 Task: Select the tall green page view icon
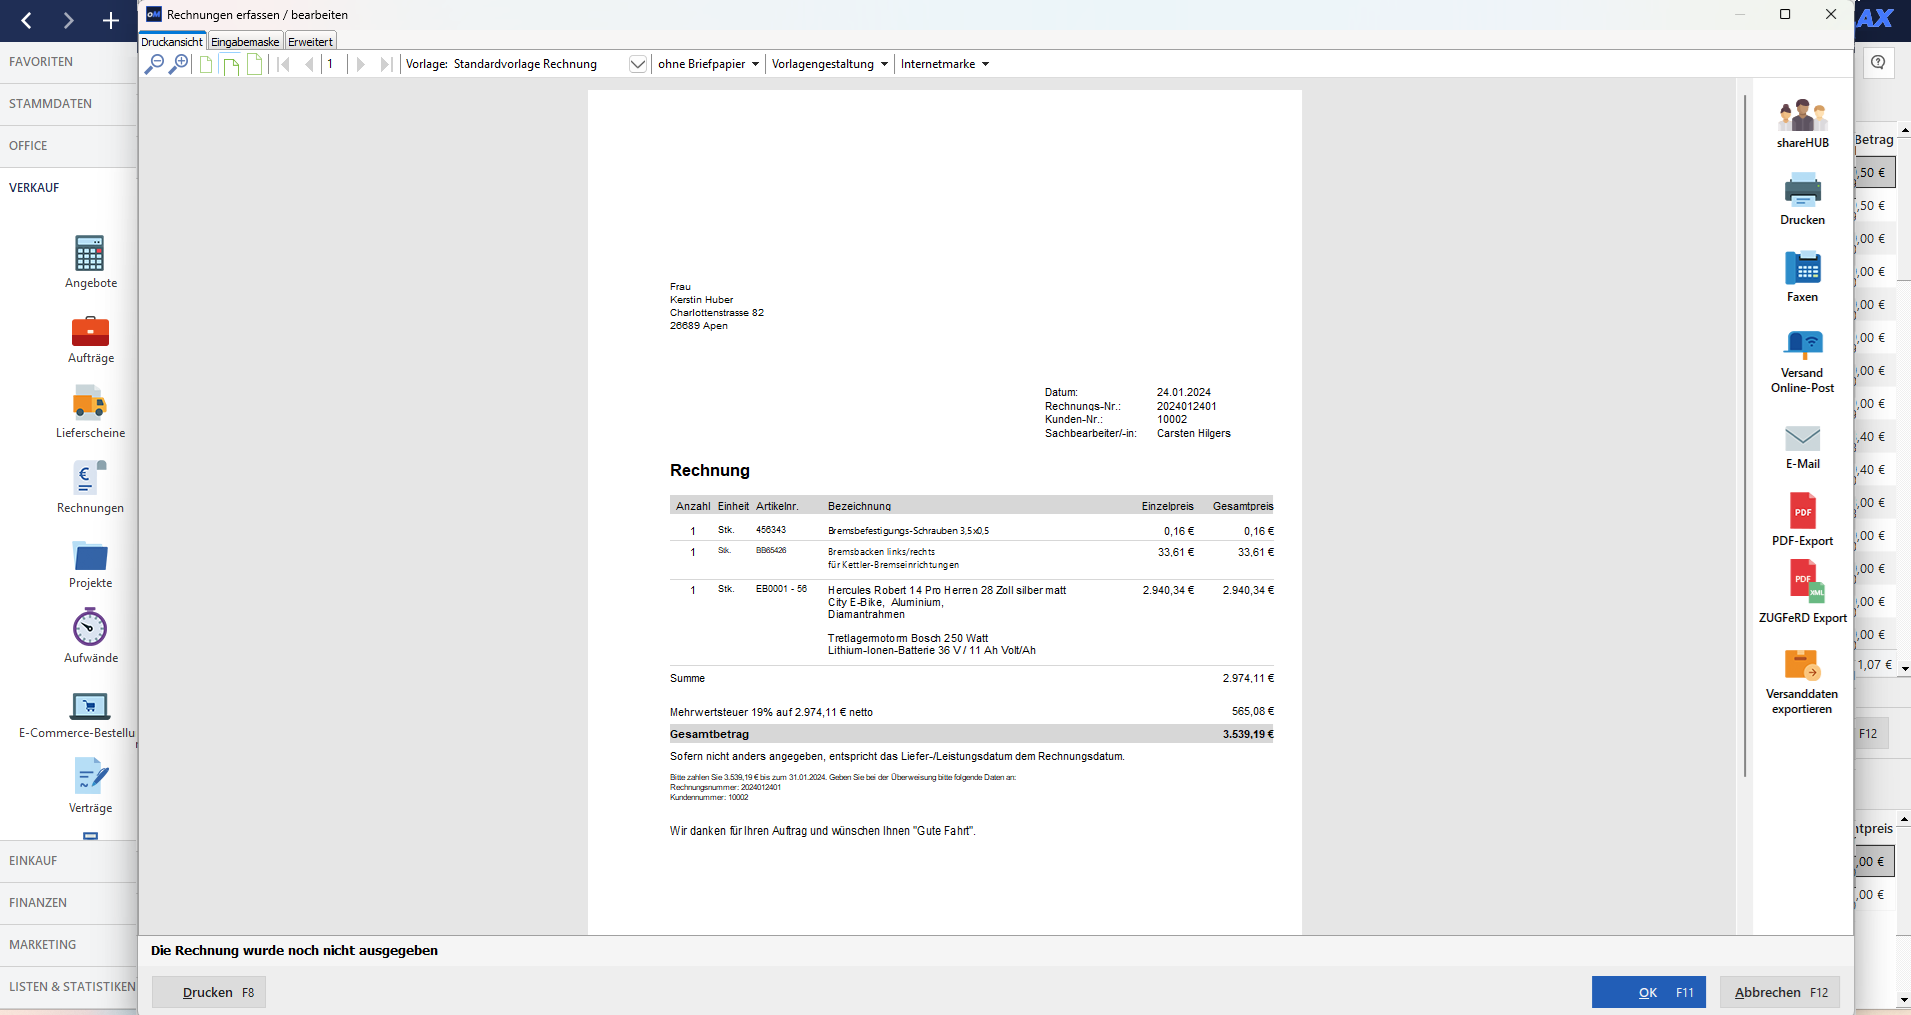[255, 64]
